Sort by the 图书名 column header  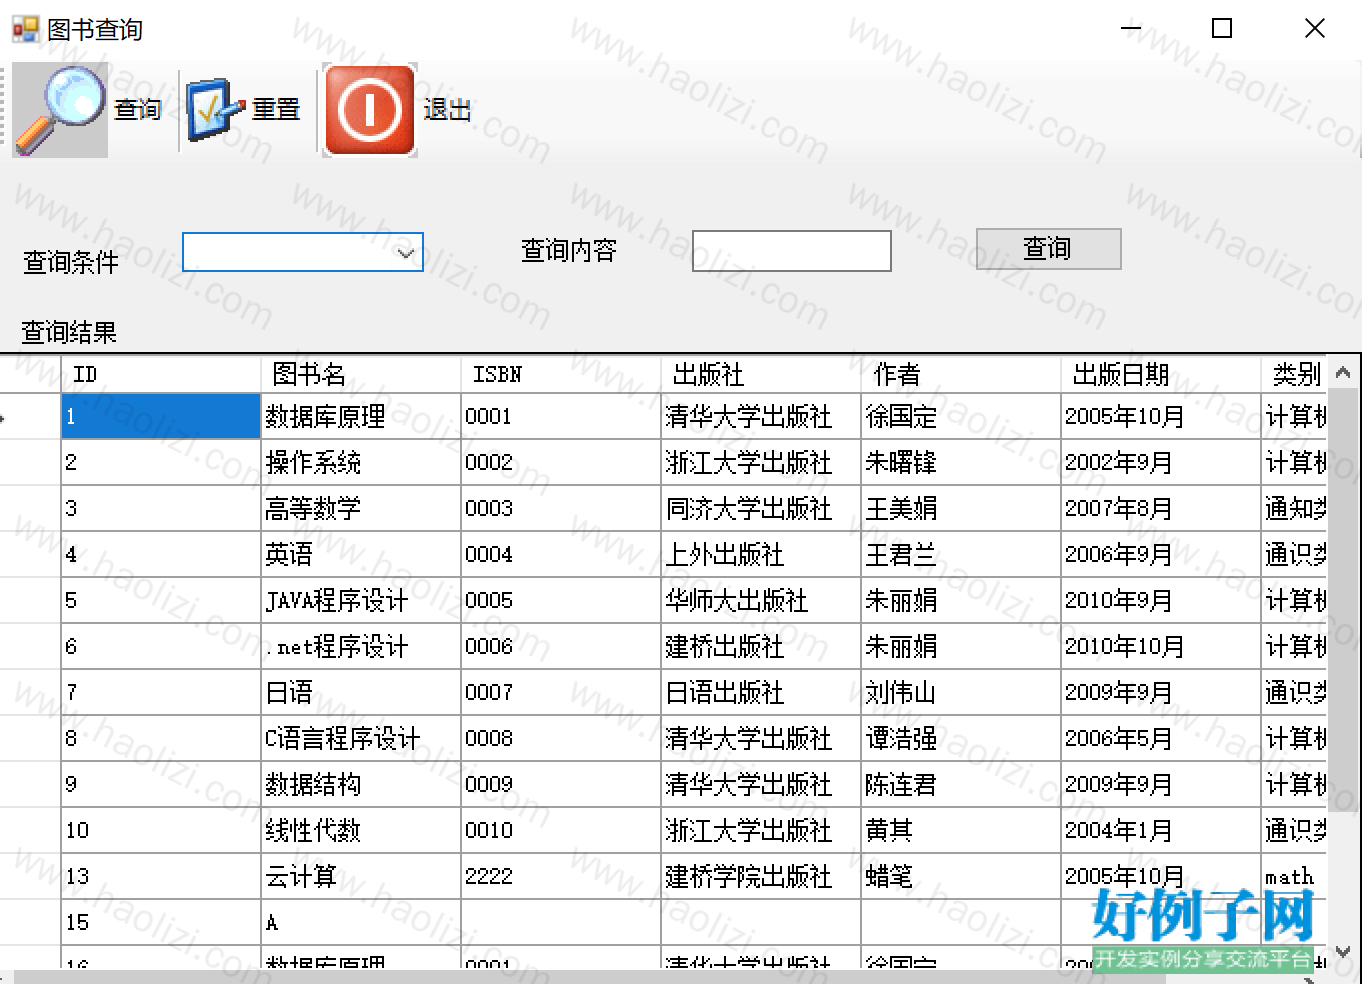click(x=361, y=374)
